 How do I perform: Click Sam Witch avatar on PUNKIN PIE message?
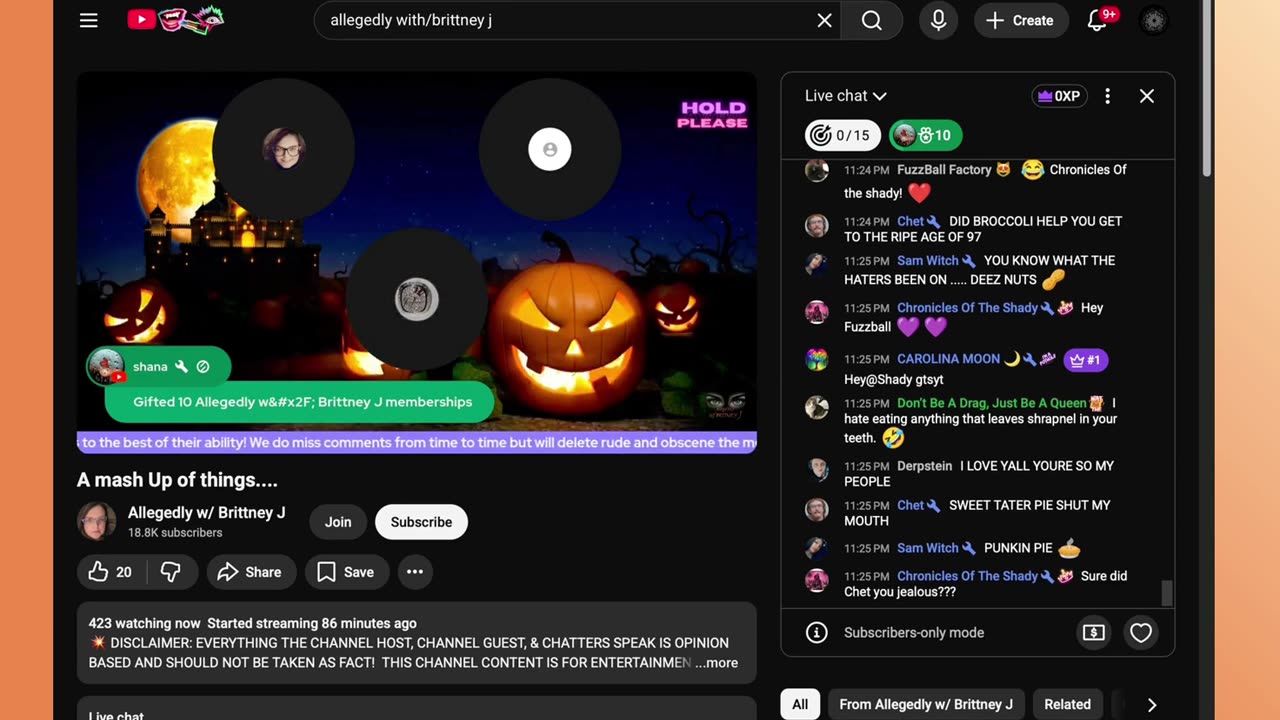pos(817,548)
